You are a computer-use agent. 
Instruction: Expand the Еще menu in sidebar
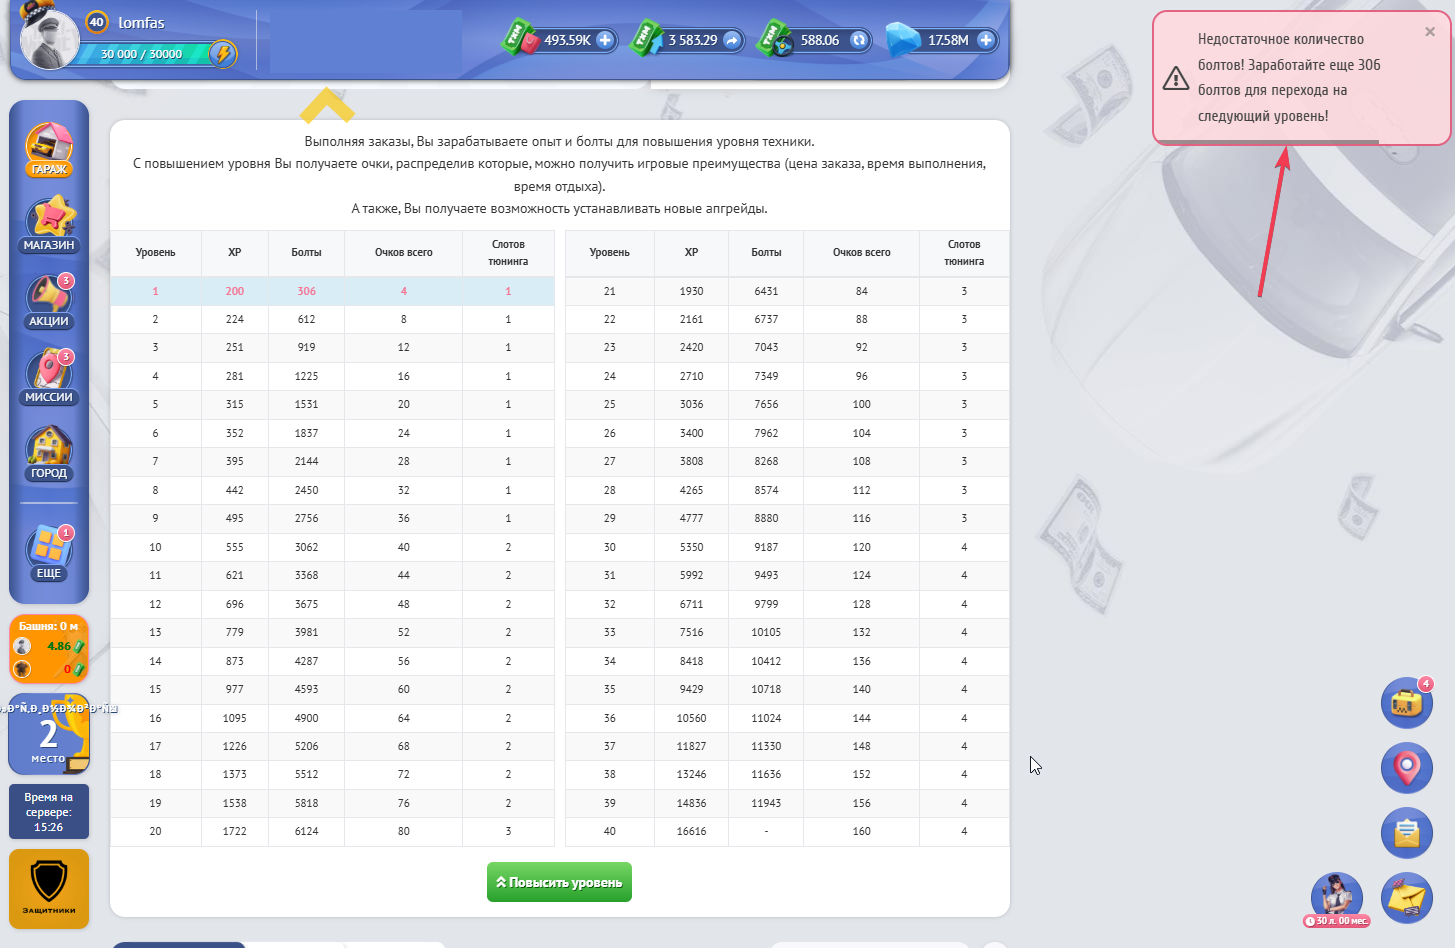pyautogui.click(x=49, y=552)
